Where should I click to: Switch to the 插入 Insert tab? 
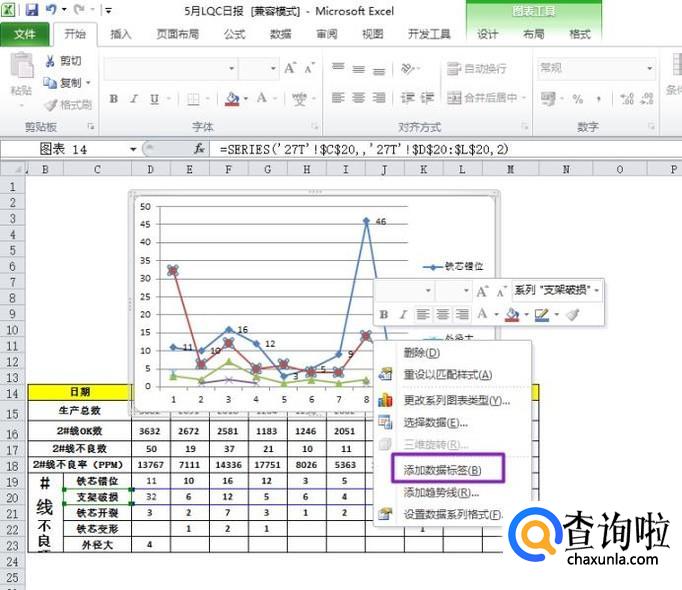point(120,34)
